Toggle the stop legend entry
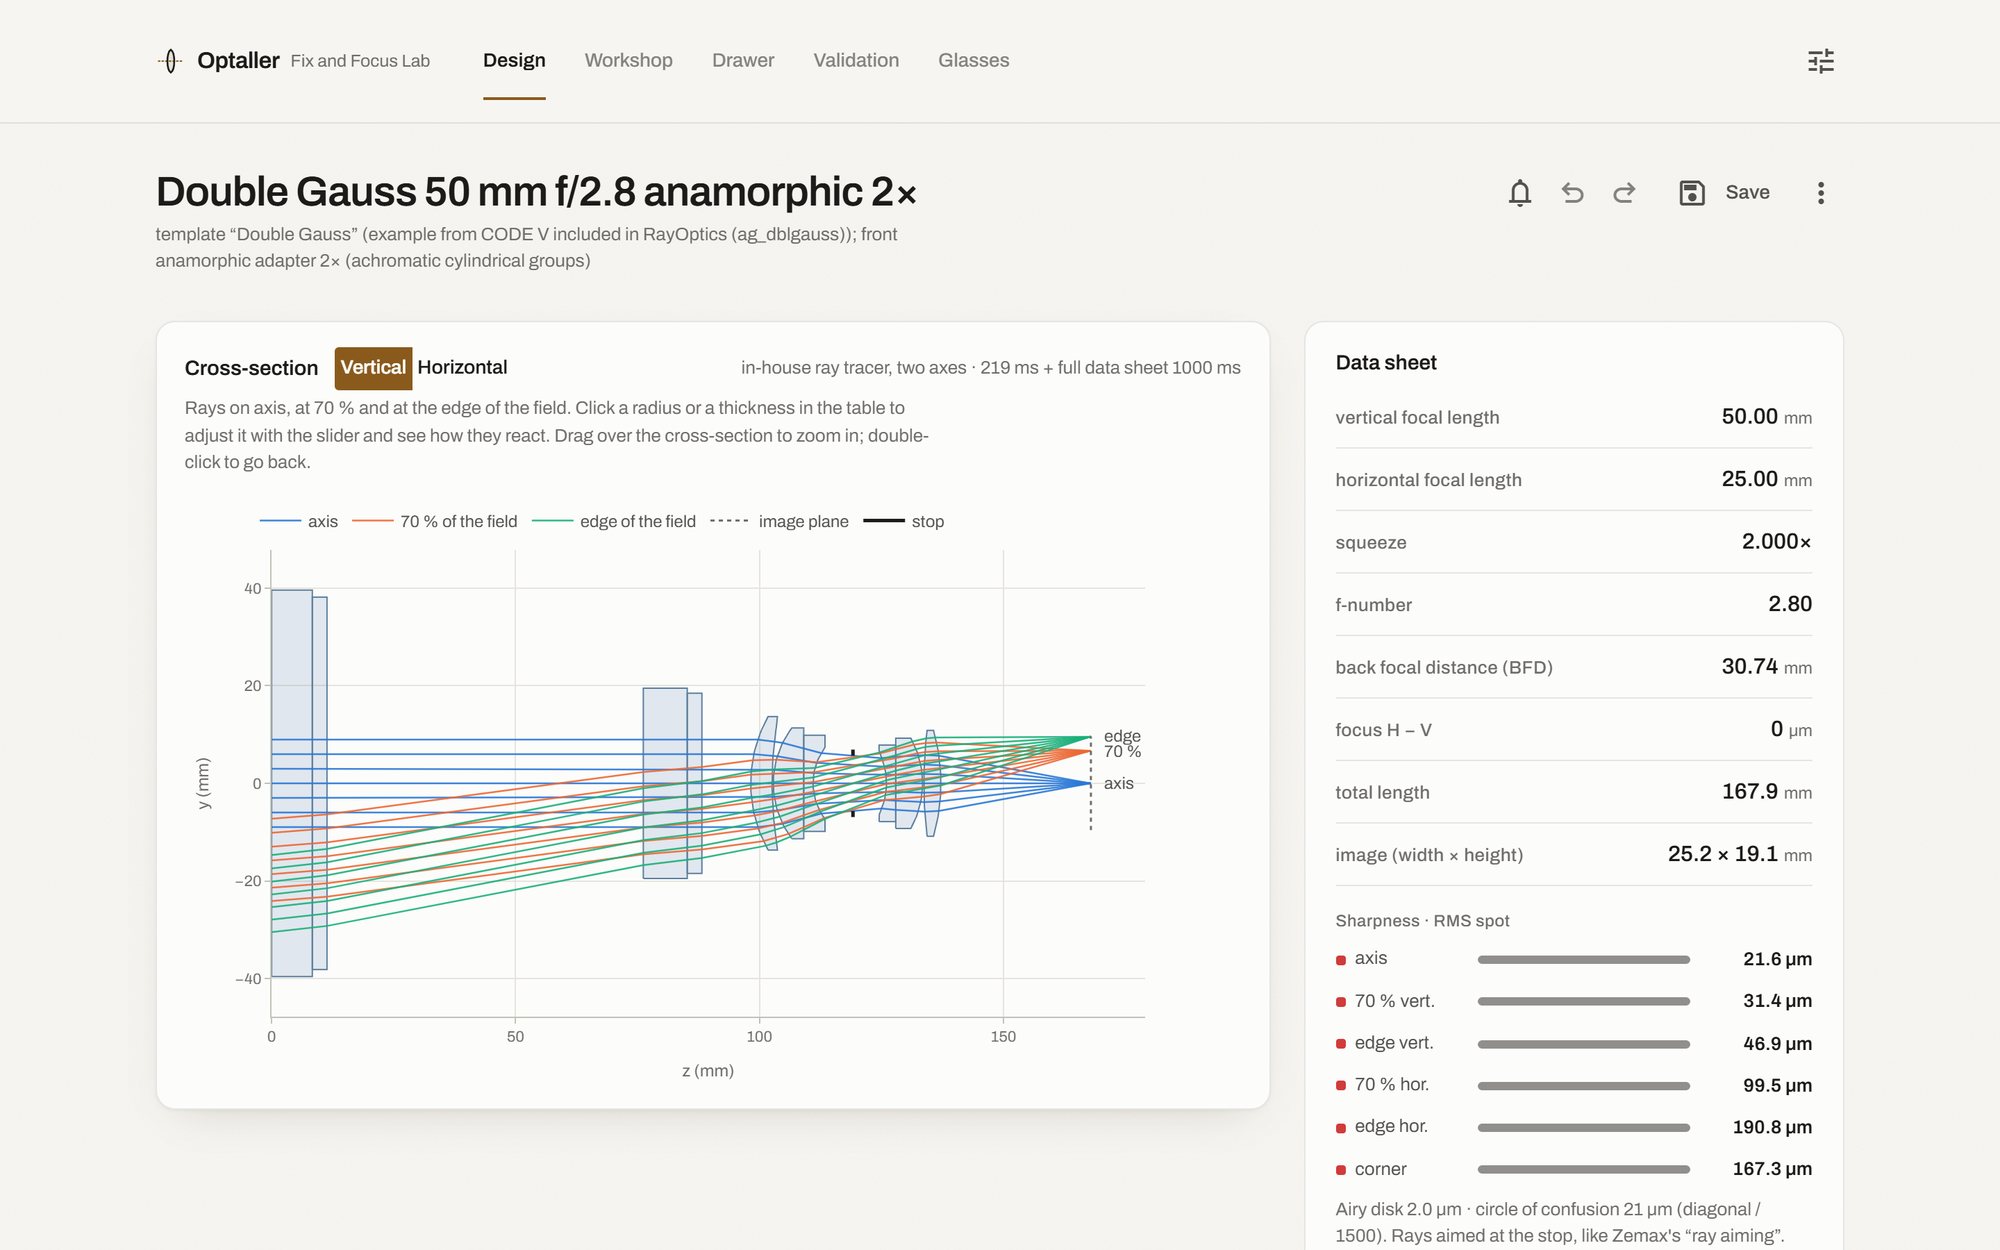The image size is (2000, 1250). [903, 521]
